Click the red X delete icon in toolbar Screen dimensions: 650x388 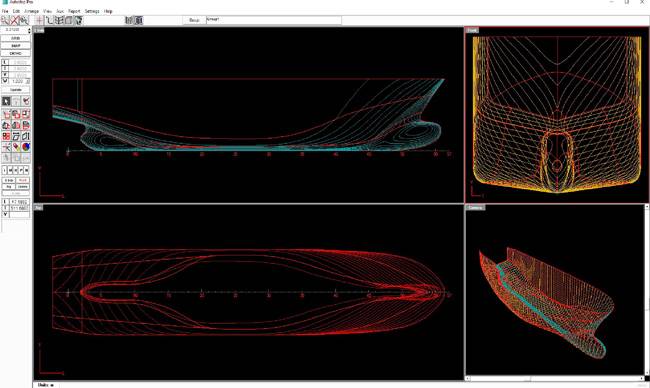15,20
